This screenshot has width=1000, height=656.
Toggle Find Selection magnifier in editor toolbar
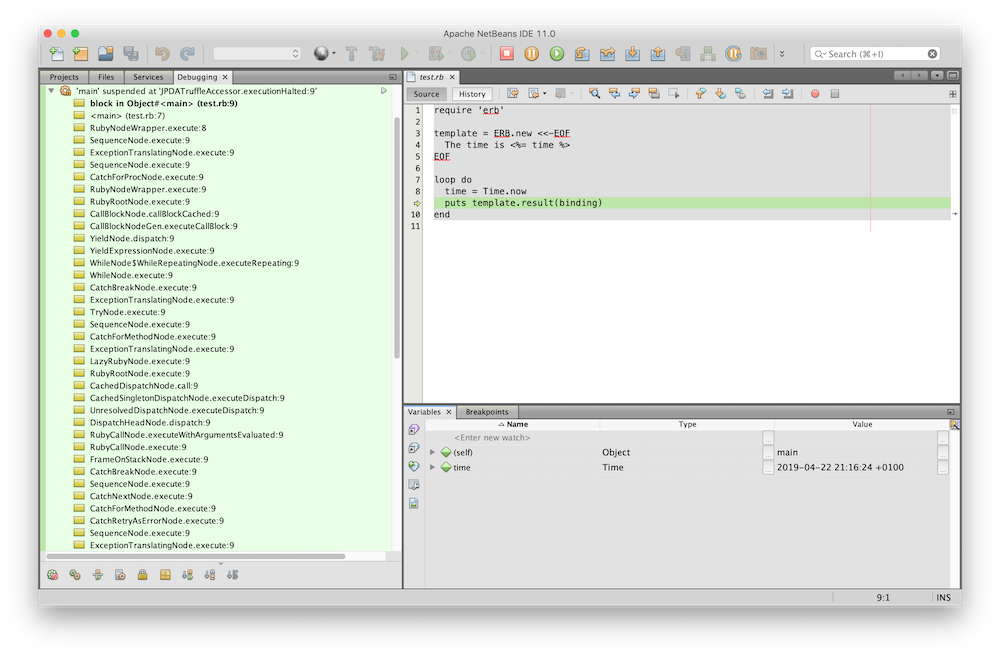pos(594,94)
